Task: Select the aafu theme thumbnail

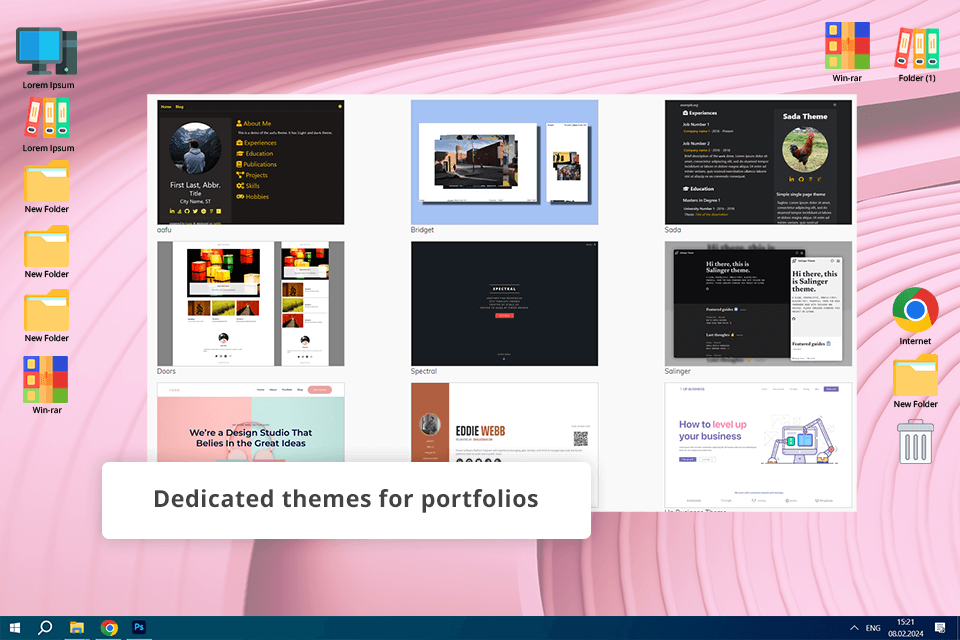Action: point(250,162)
